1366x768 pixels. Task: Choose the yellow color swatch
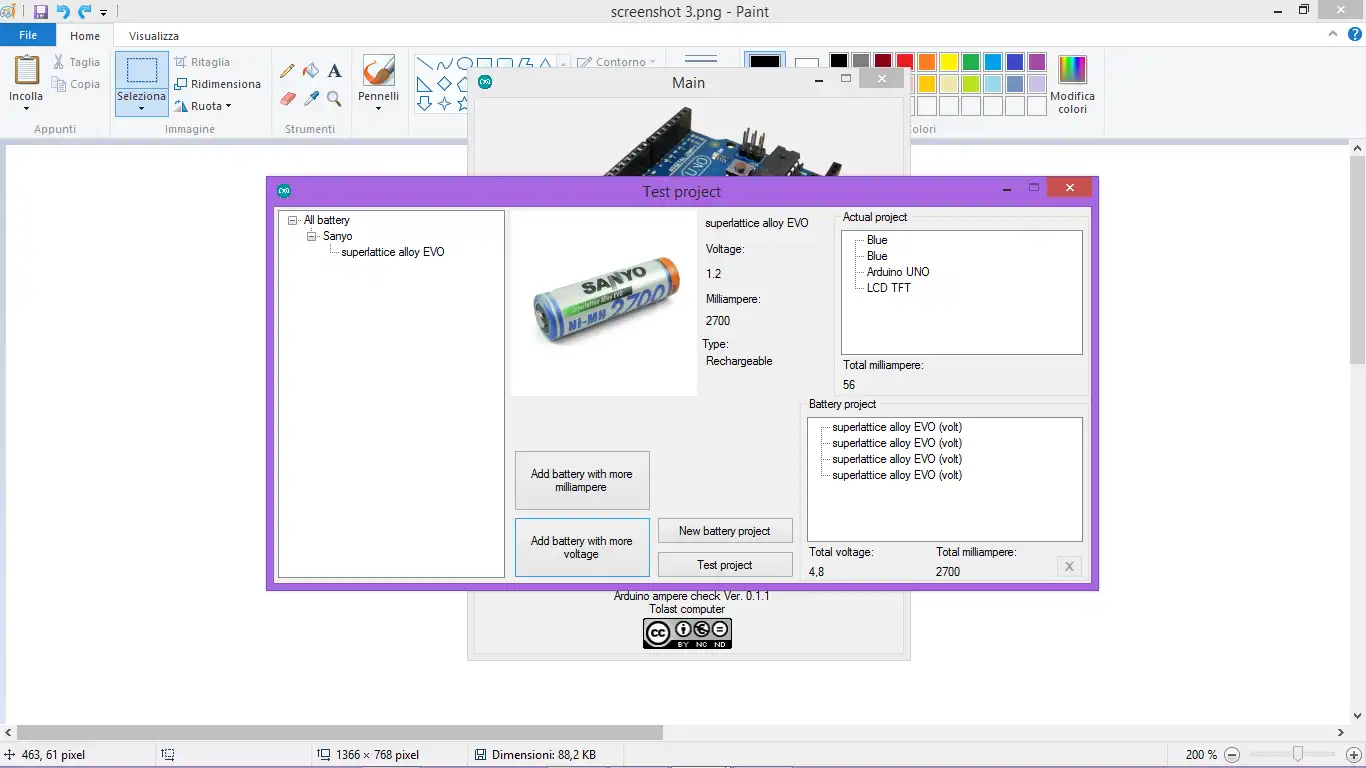(949, 62)
